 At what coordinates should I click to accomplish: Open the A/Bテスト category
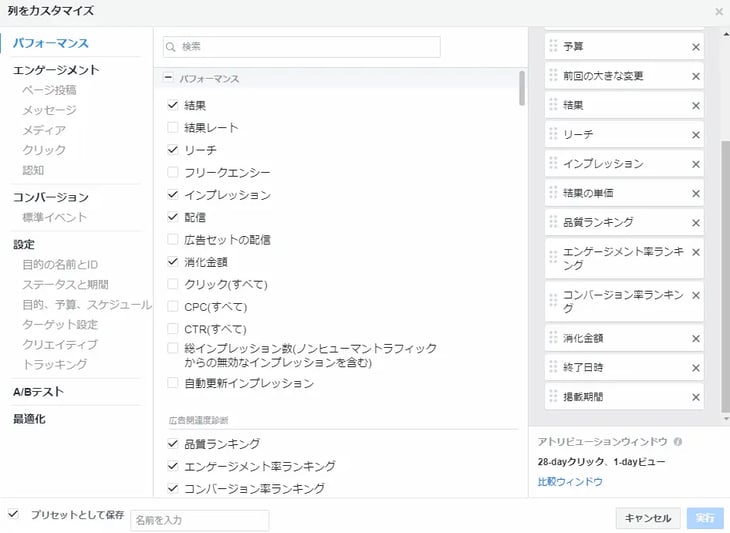[x=38, y=392]
